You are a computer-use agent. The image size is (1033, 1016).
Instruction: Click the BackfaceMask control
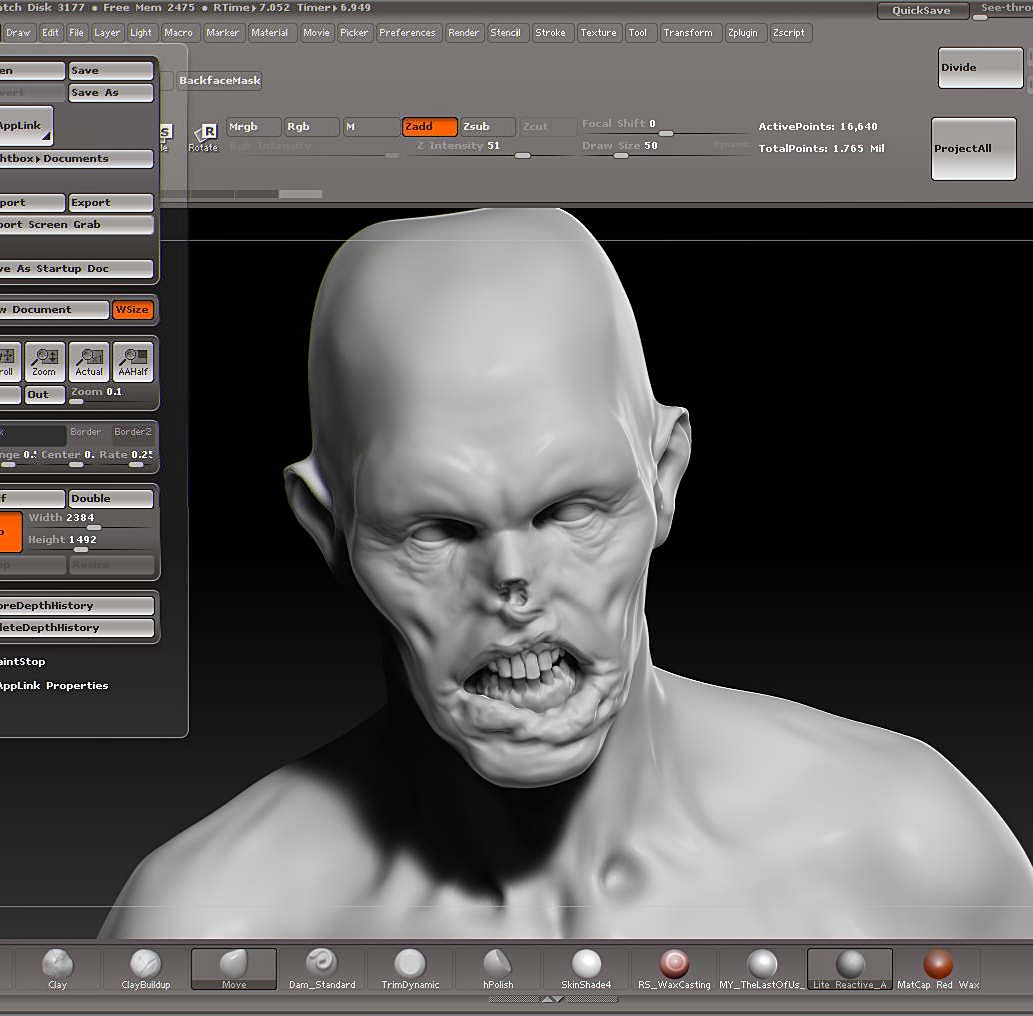(x=219, y=80)
